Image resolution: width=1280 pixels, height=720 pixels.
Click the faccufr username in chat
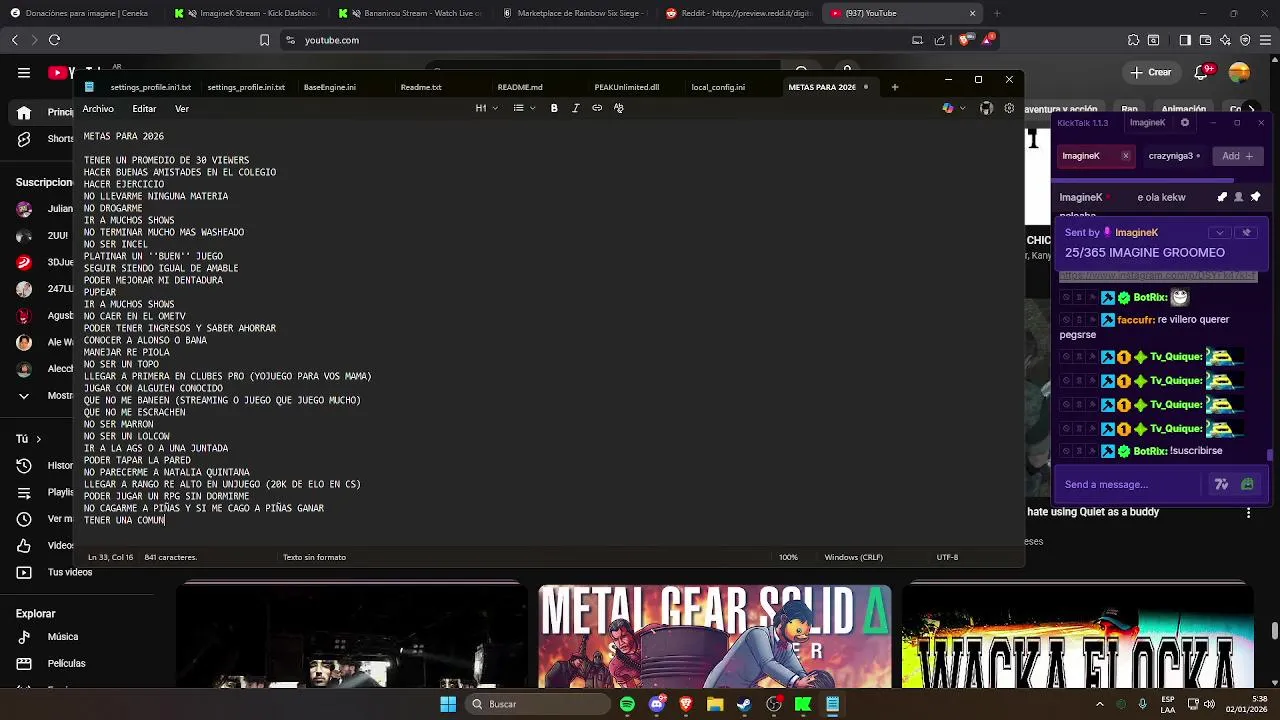(x=1135, y=320)
